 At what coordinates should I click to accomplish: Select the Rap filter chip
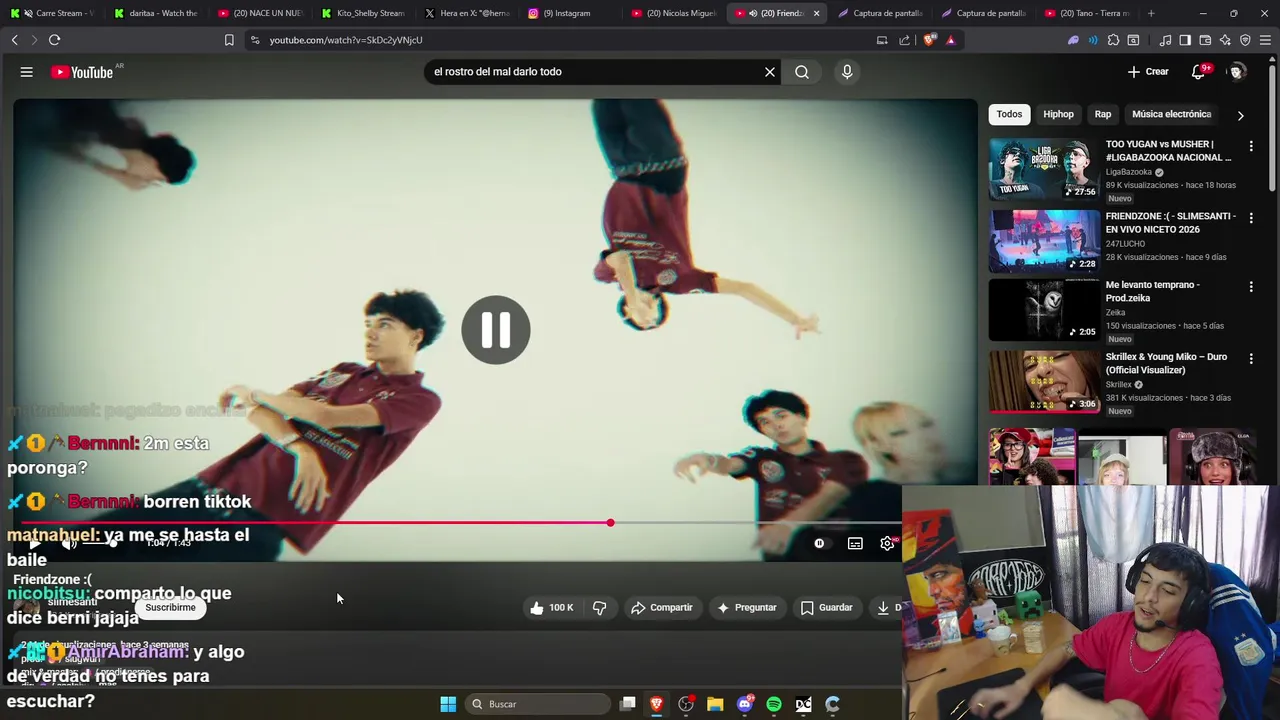click(x=1103, y=114)
